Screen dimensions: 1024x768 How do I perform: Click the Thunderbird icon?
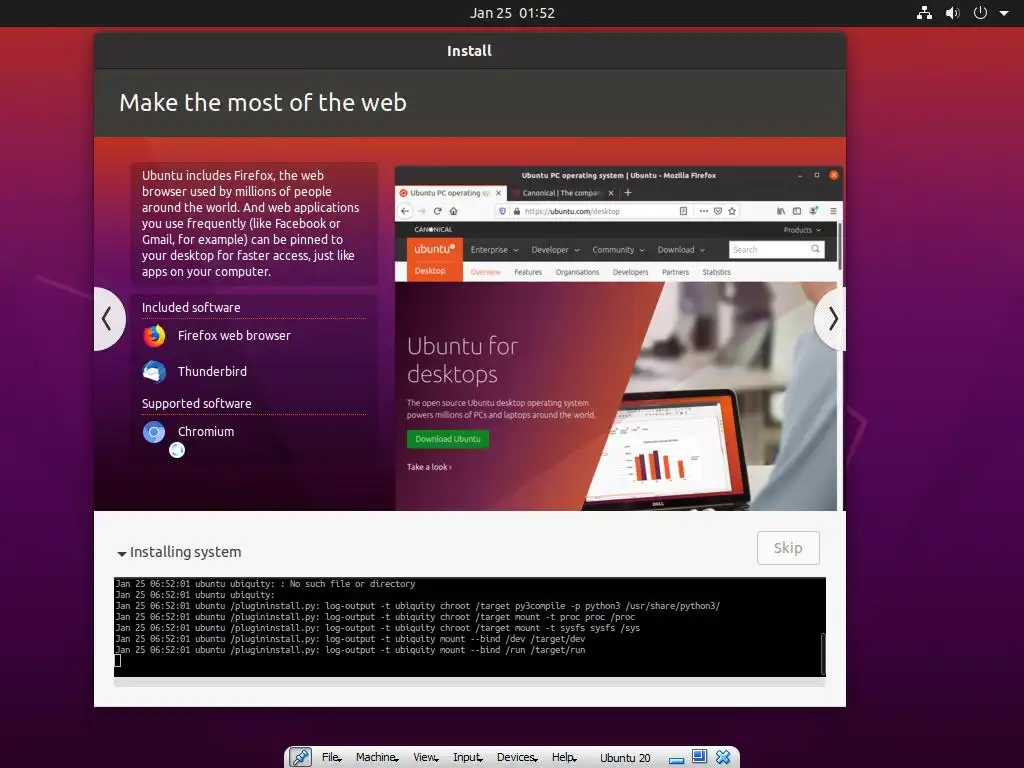click(154, 372)
